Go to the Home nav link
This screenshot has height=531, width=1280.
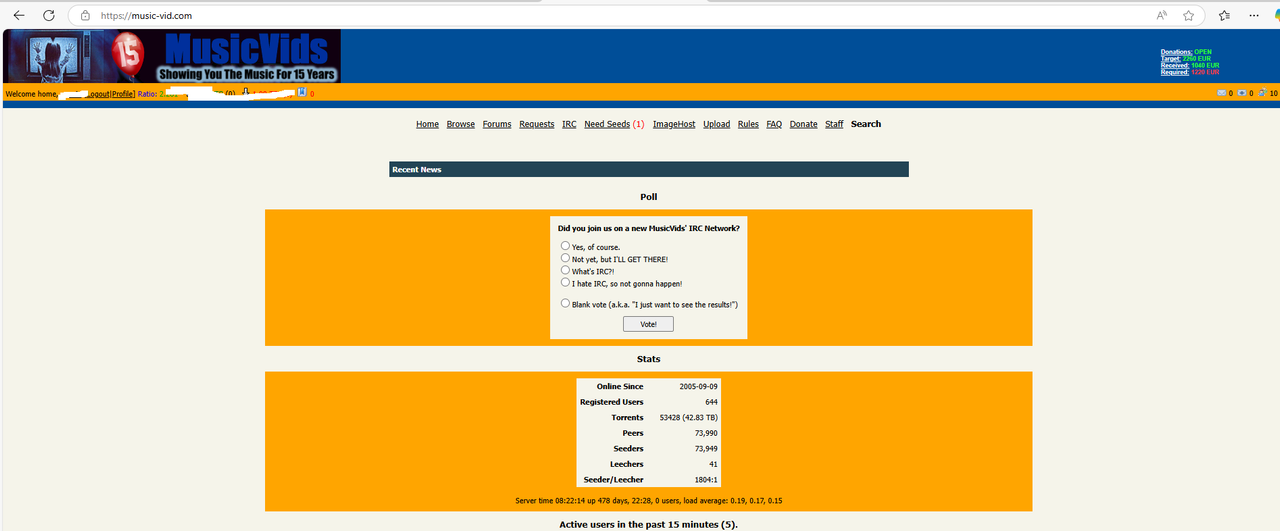(x=427, y=124)
